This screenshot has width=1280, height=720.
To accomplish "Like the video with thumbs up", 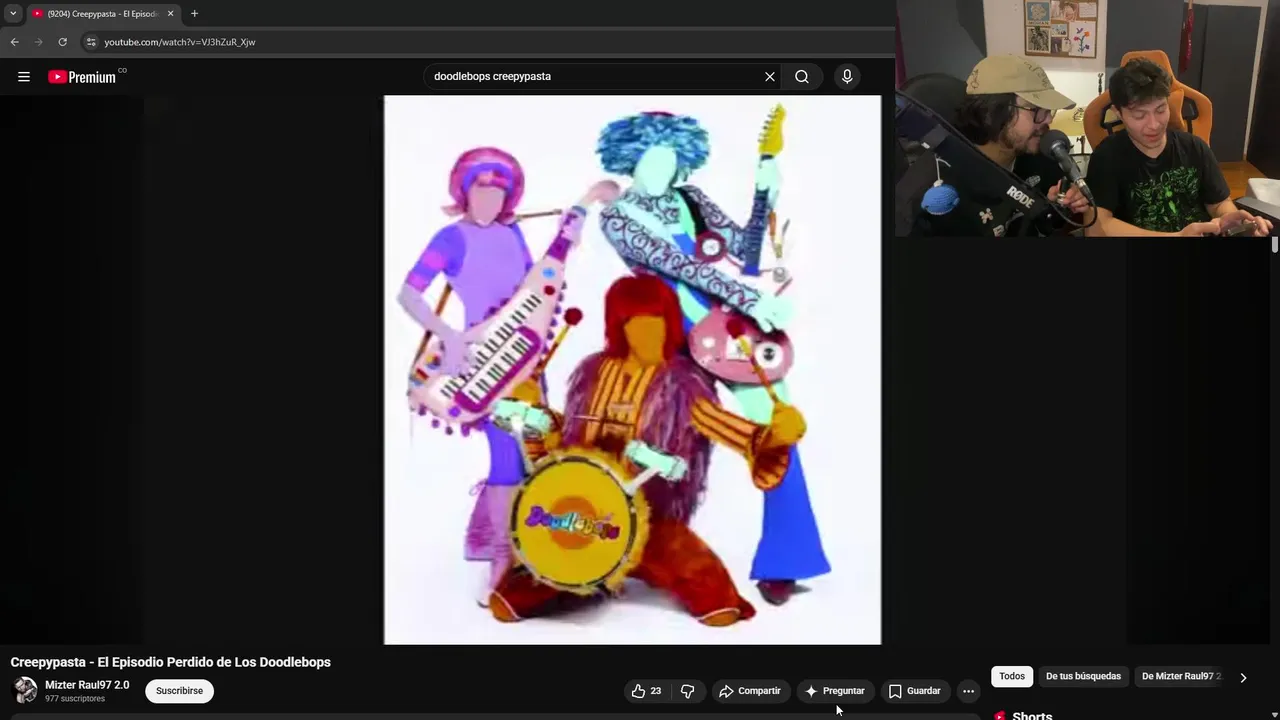I will point(646,691).
